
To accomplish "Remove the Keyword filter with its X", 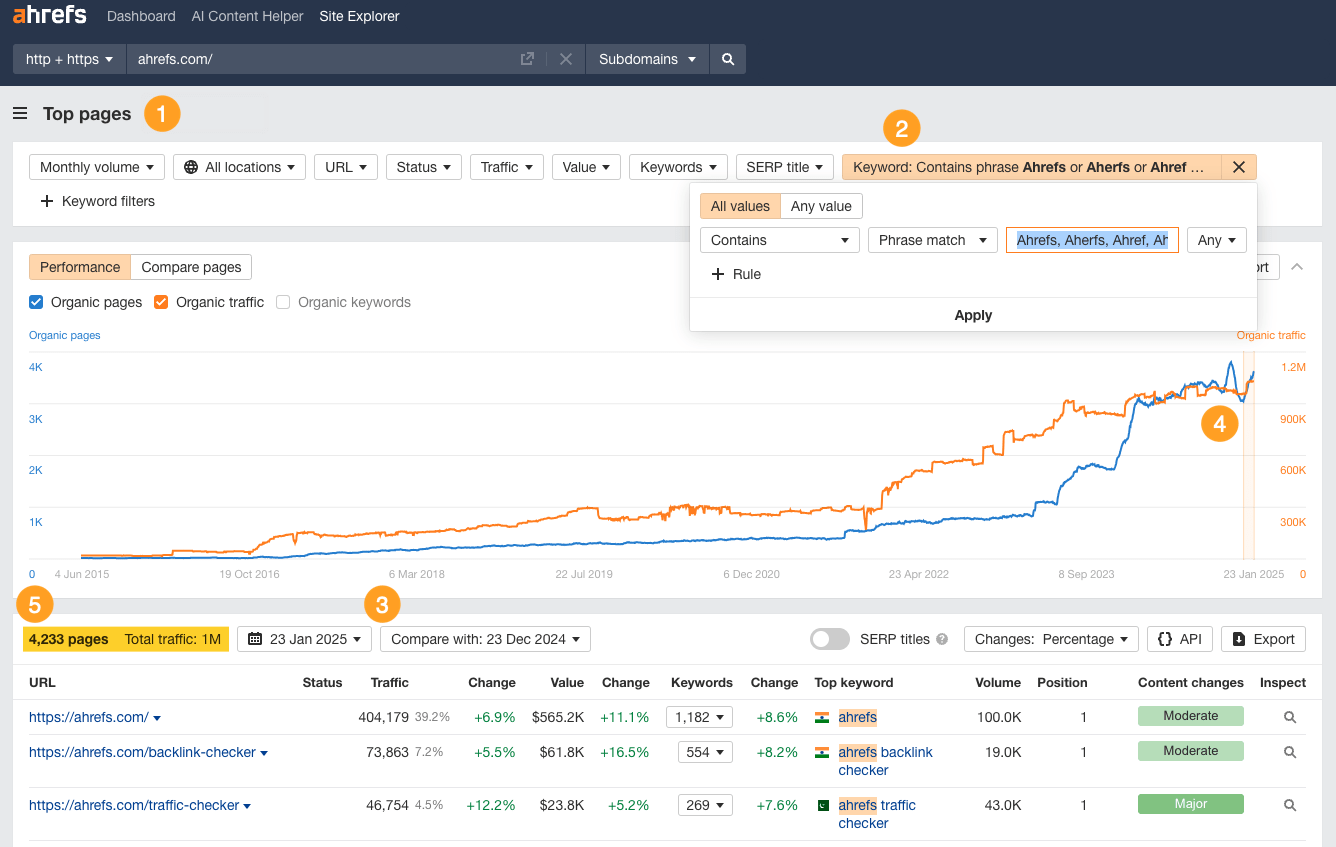I will (x=1239, y=166).
